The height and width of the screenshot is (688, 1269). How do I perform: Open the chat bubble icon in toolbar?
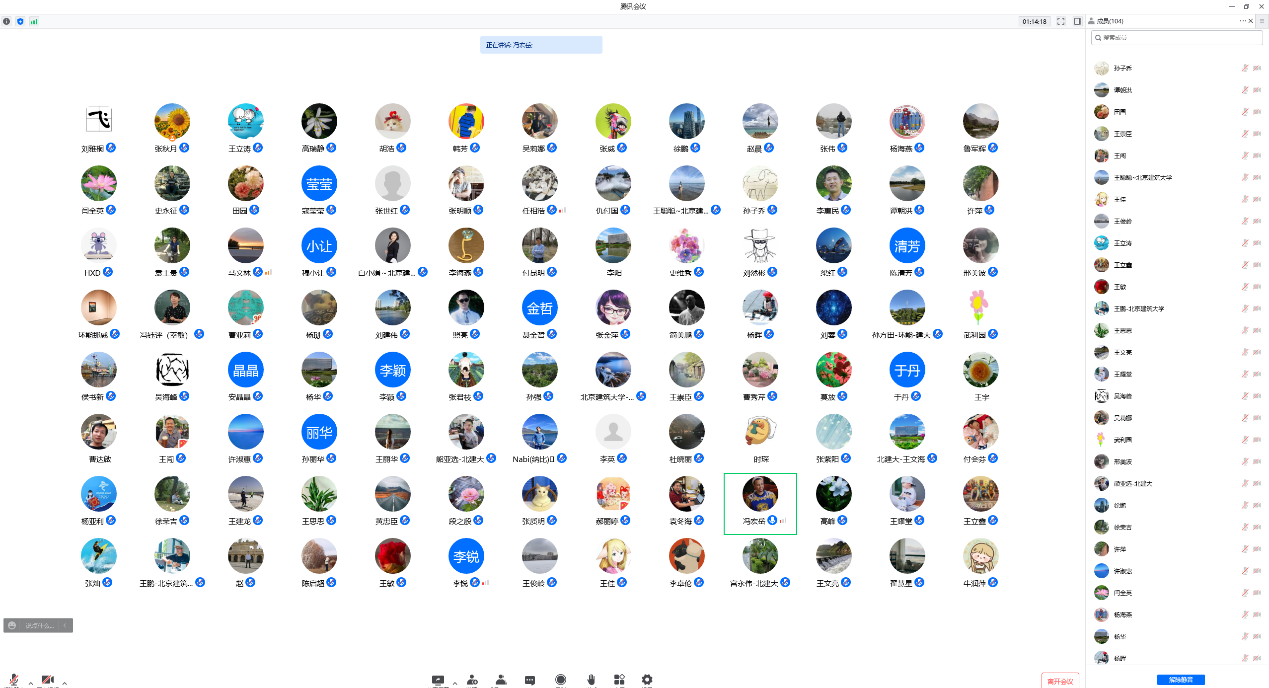(x=530, y=680)
